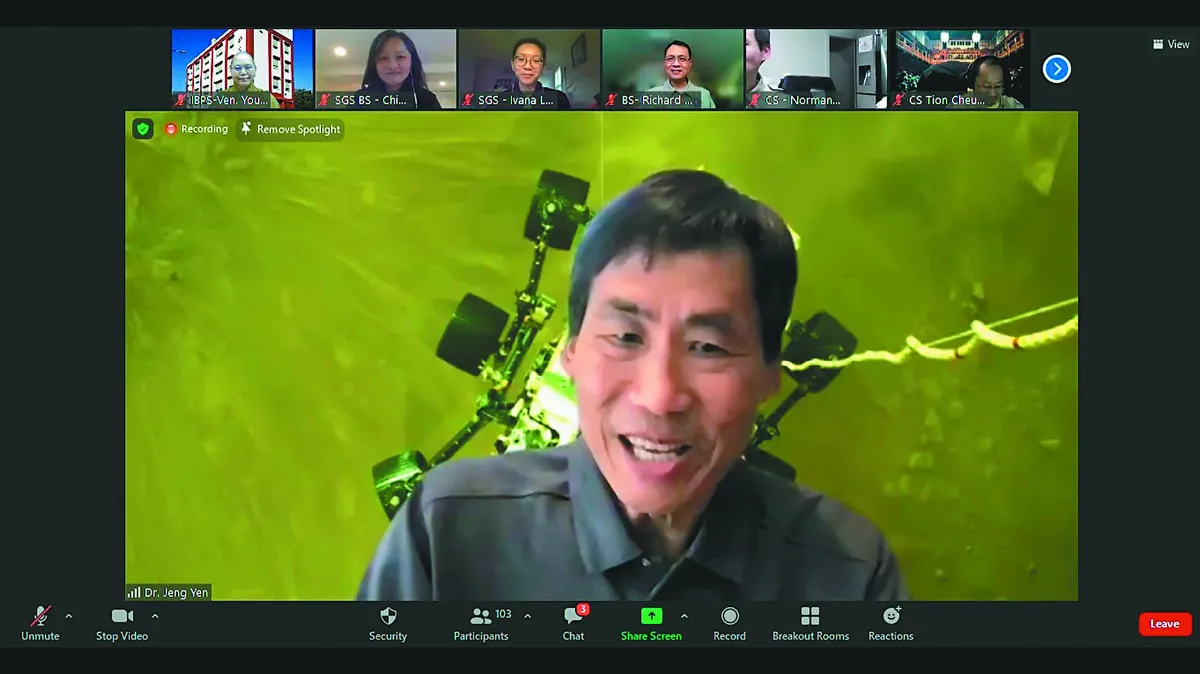Click muted mic icon on CS Tion Cheu thumbnail
Viewport: 1200px width, 674px height.
899,100
